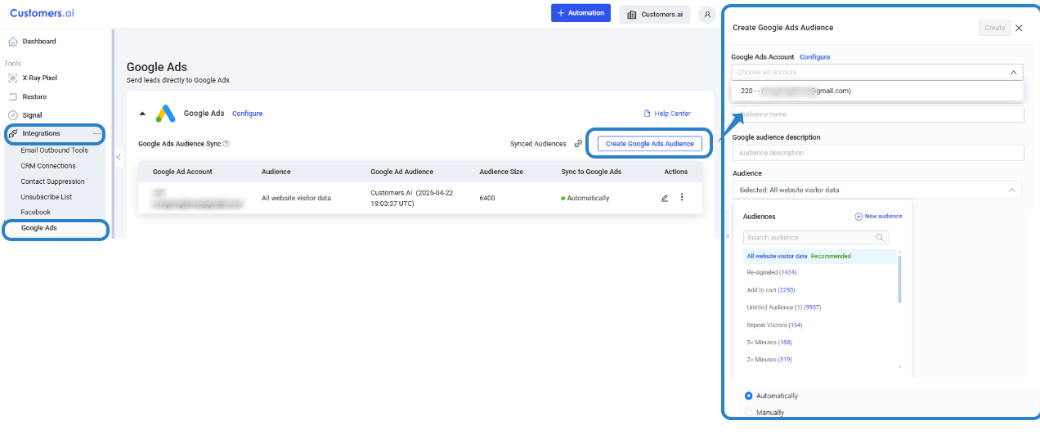Select 2+ Minutes audience
Screen dimensions: 1040x443
(x=769, y=359)
